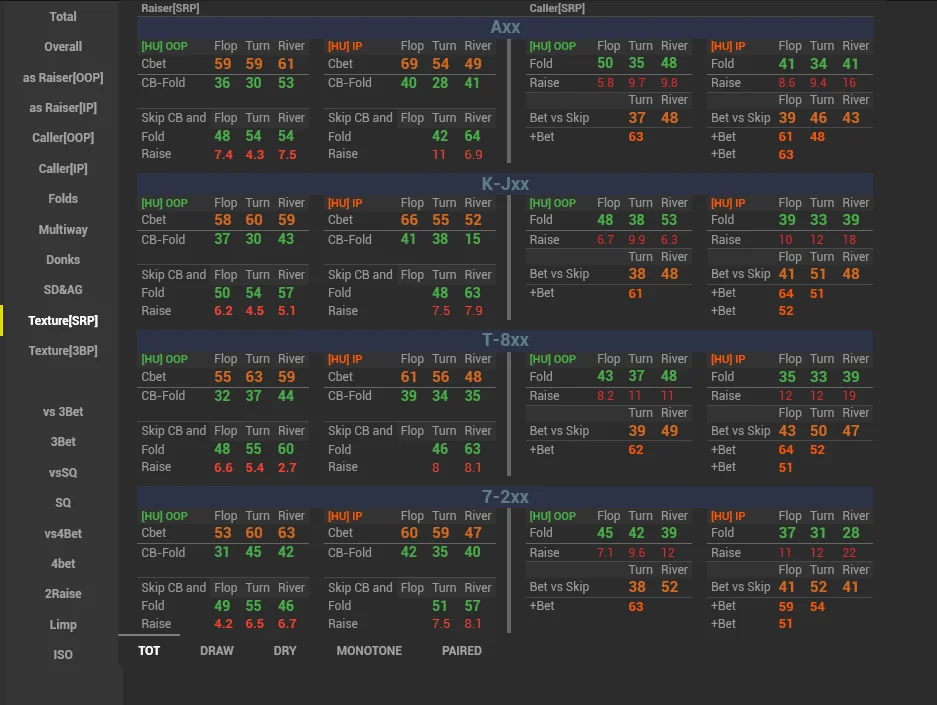Image resolution: width=937 pixels, height=705 pixels.
Task: Select Texture[SRP] sidebar item
Action: pos(63,320)
